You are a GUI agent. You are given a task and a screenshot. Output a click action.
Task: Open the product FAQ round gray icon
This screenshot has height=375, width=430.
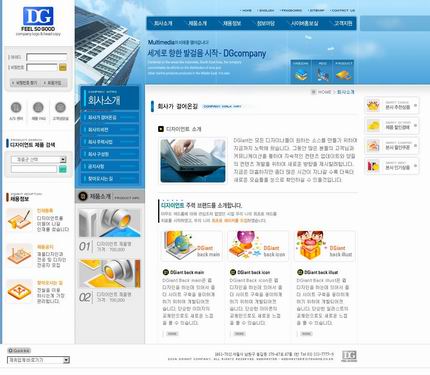(x=38, y=107)
